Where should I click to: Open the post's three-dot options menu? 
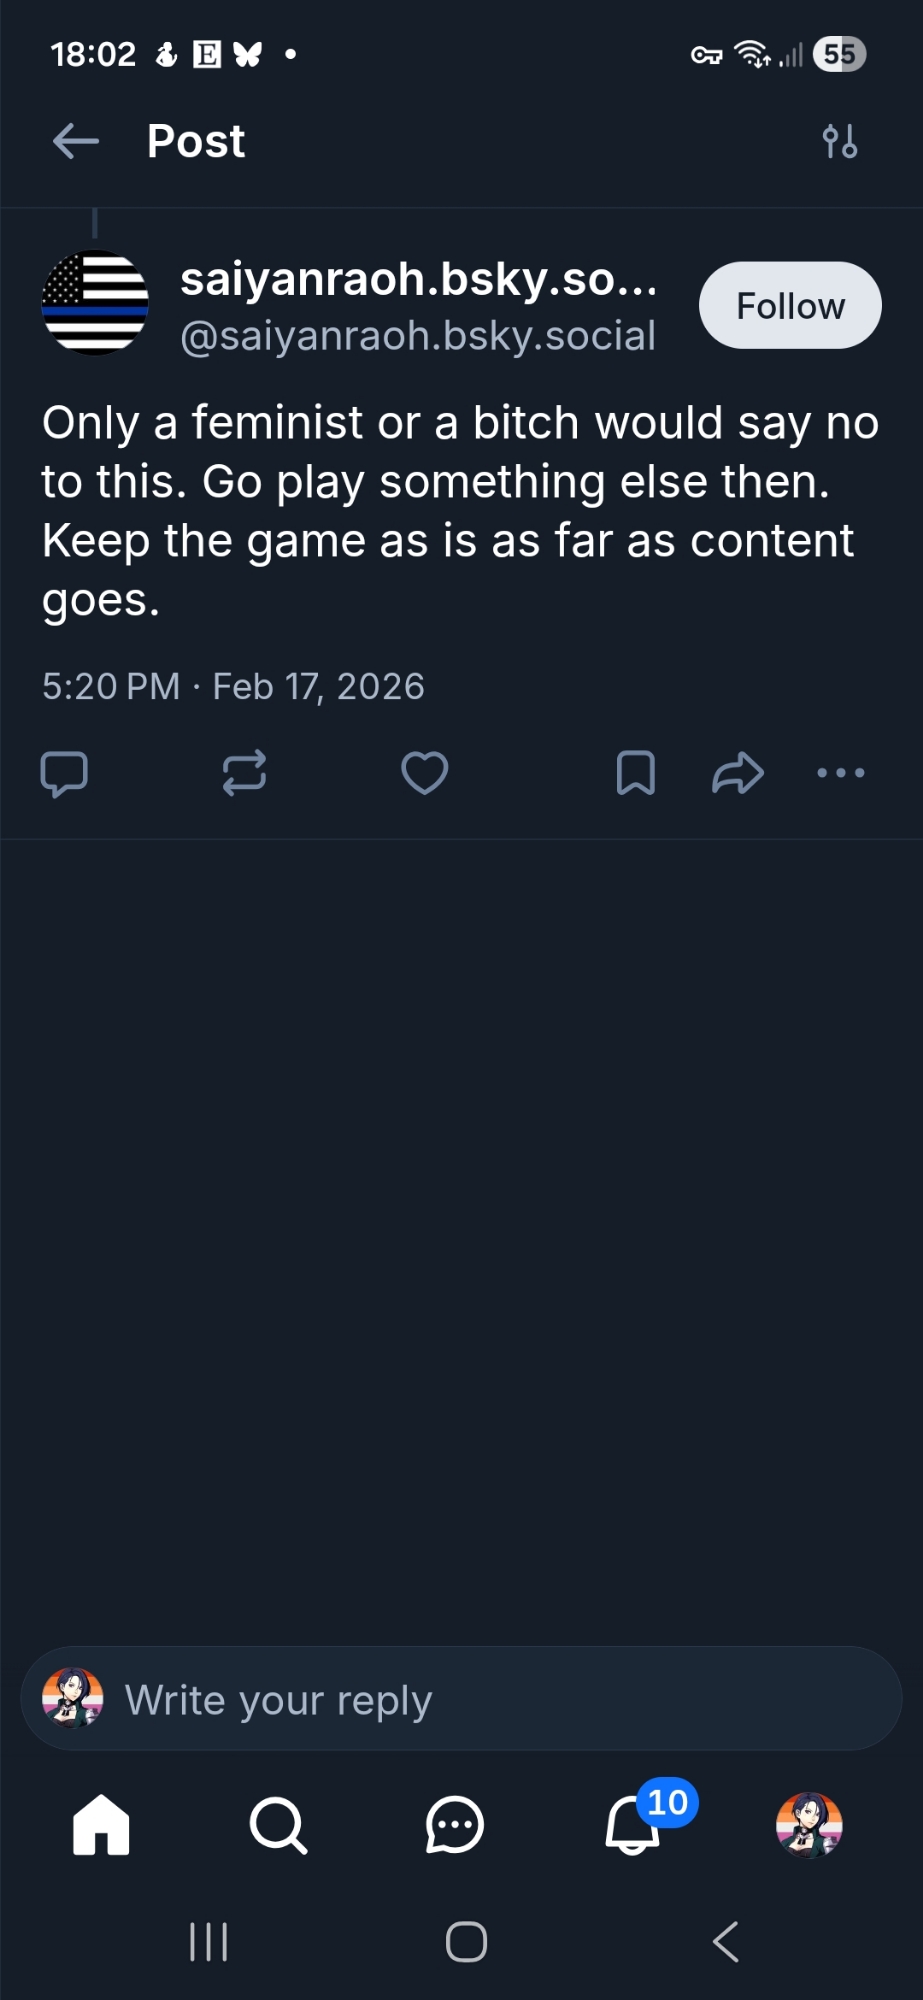(x=841, y=773)
